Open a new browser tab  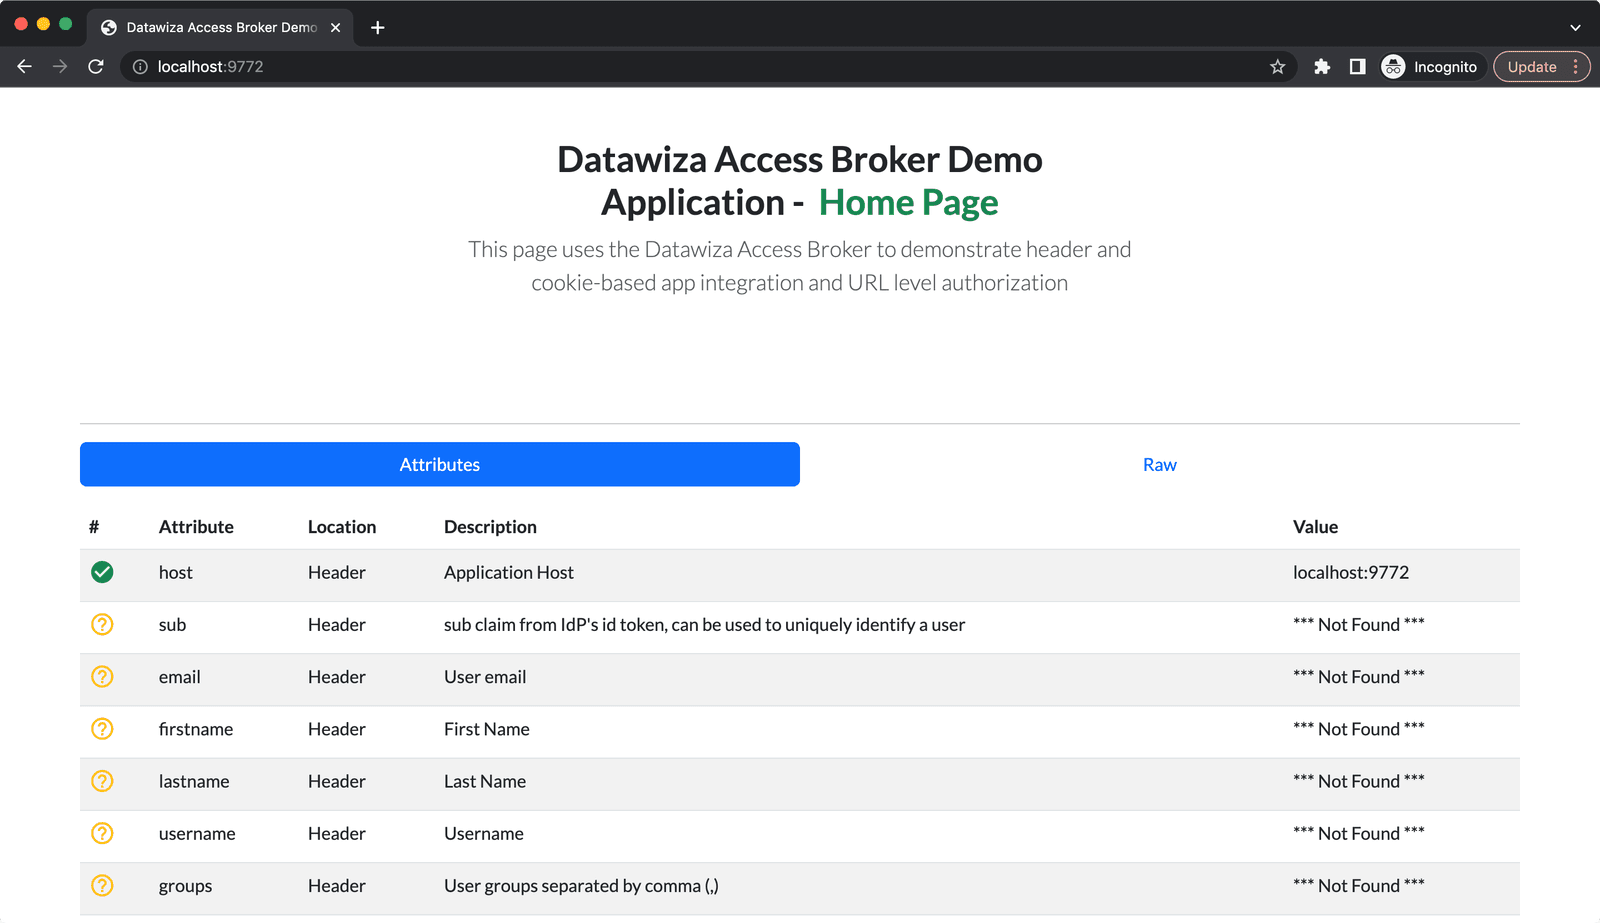pos(377,28)
